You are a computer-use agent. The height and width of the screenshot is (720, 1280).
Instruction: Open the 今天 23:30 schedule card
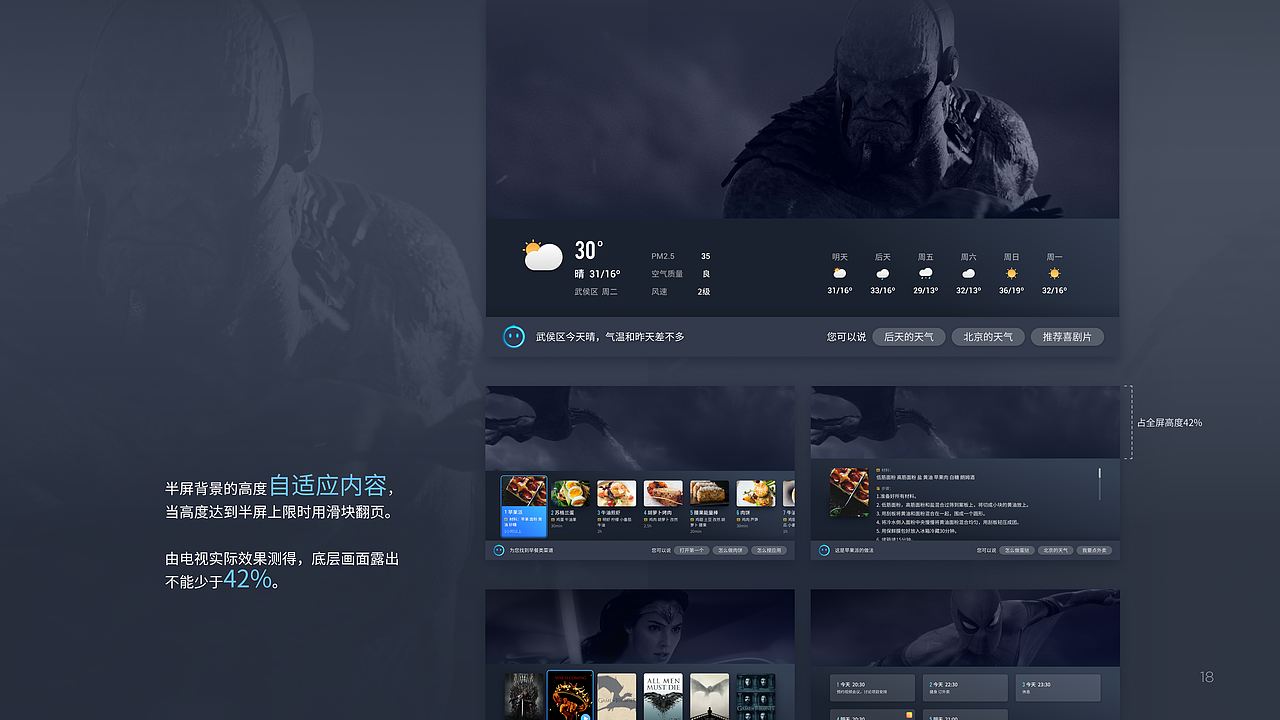click(1058, 688)
